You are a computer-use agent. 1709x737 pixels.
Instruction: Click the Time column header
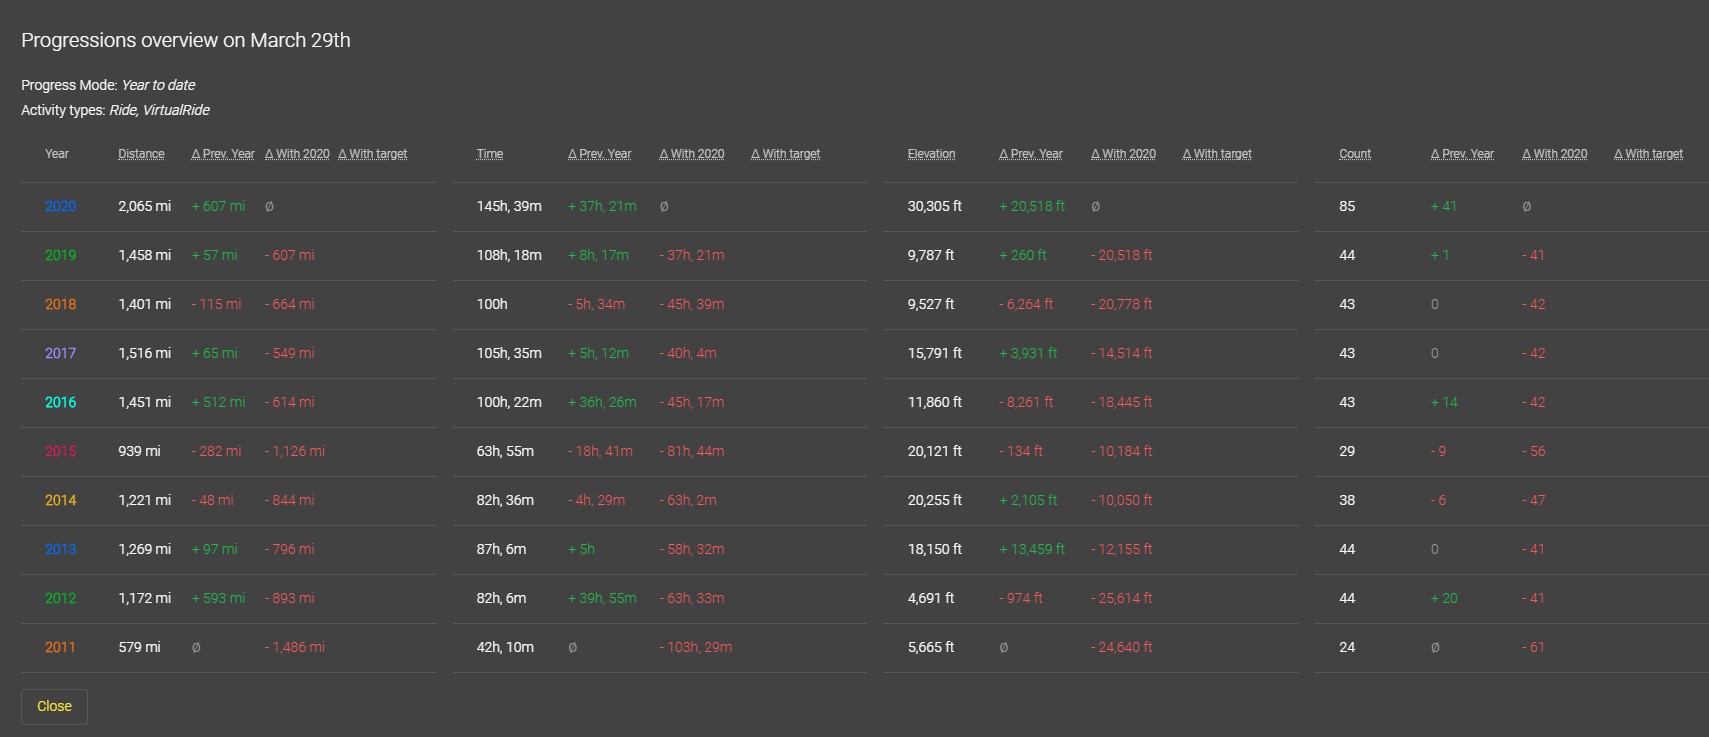[x=490, y=154]
